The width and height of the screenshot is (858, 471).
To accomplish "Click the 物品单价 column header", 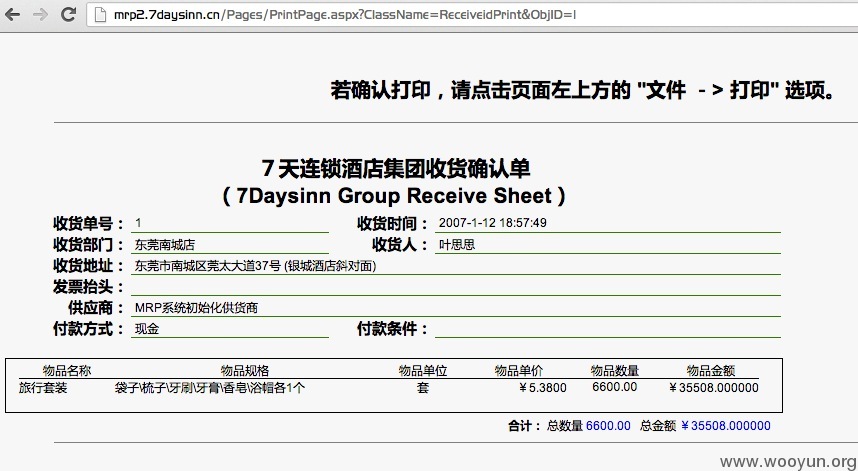I will [519, 370].
